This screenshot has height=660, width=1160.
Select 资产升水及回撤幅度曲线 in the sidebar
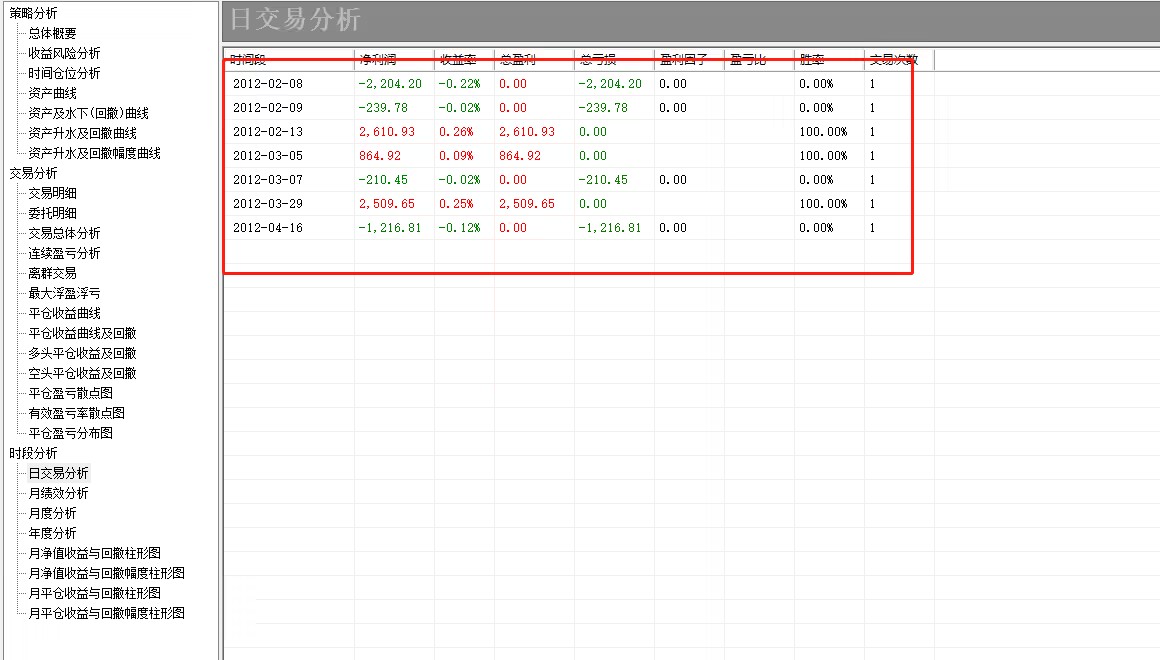point(94,153)
